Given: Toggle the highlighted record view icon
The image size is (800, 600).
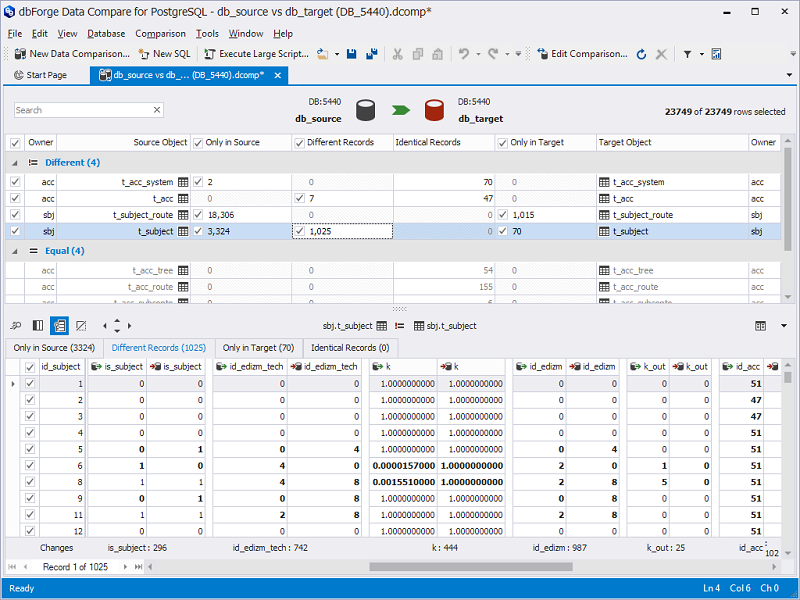Looking at the screenshot, I should (59, 326).
